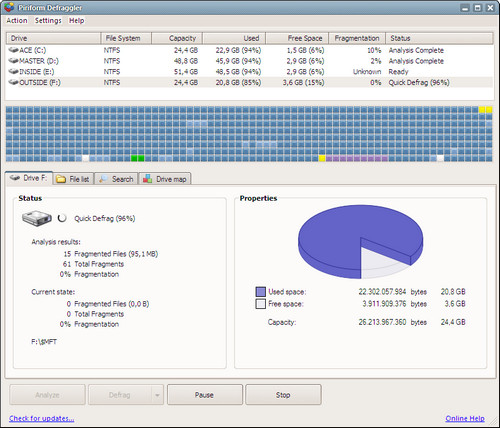
Task: Select the ACE (C:) drive icon
Action: click(14, 50)
